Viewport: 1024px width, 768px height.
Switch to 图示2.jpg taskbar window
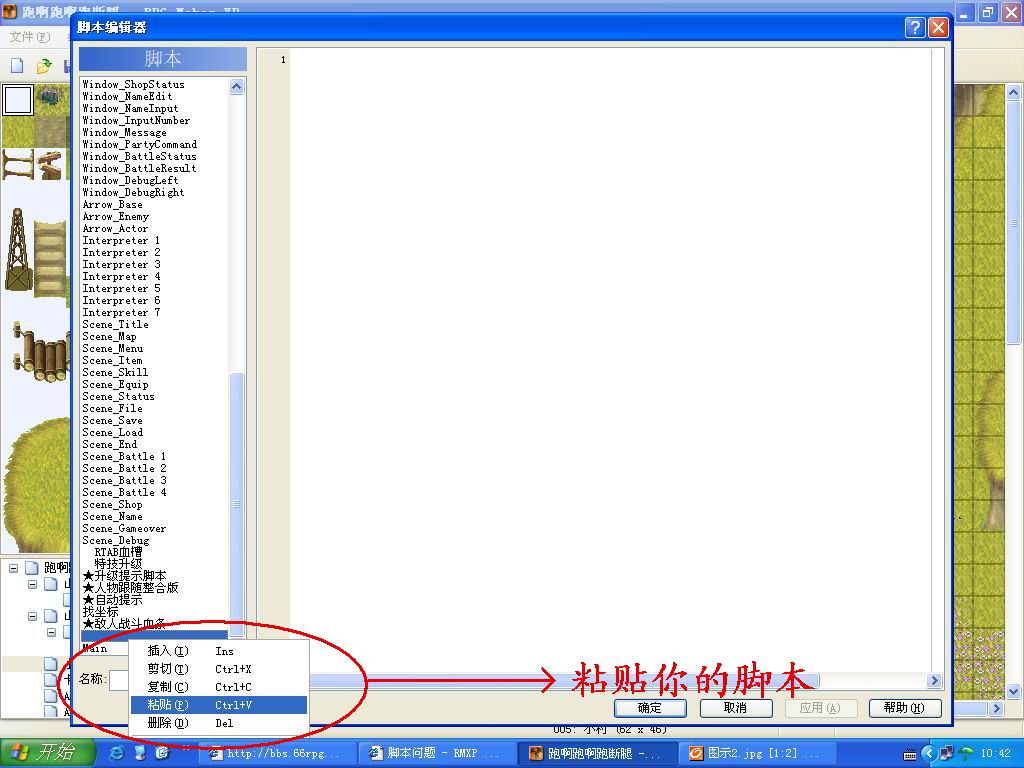click(x=757, y=754)
